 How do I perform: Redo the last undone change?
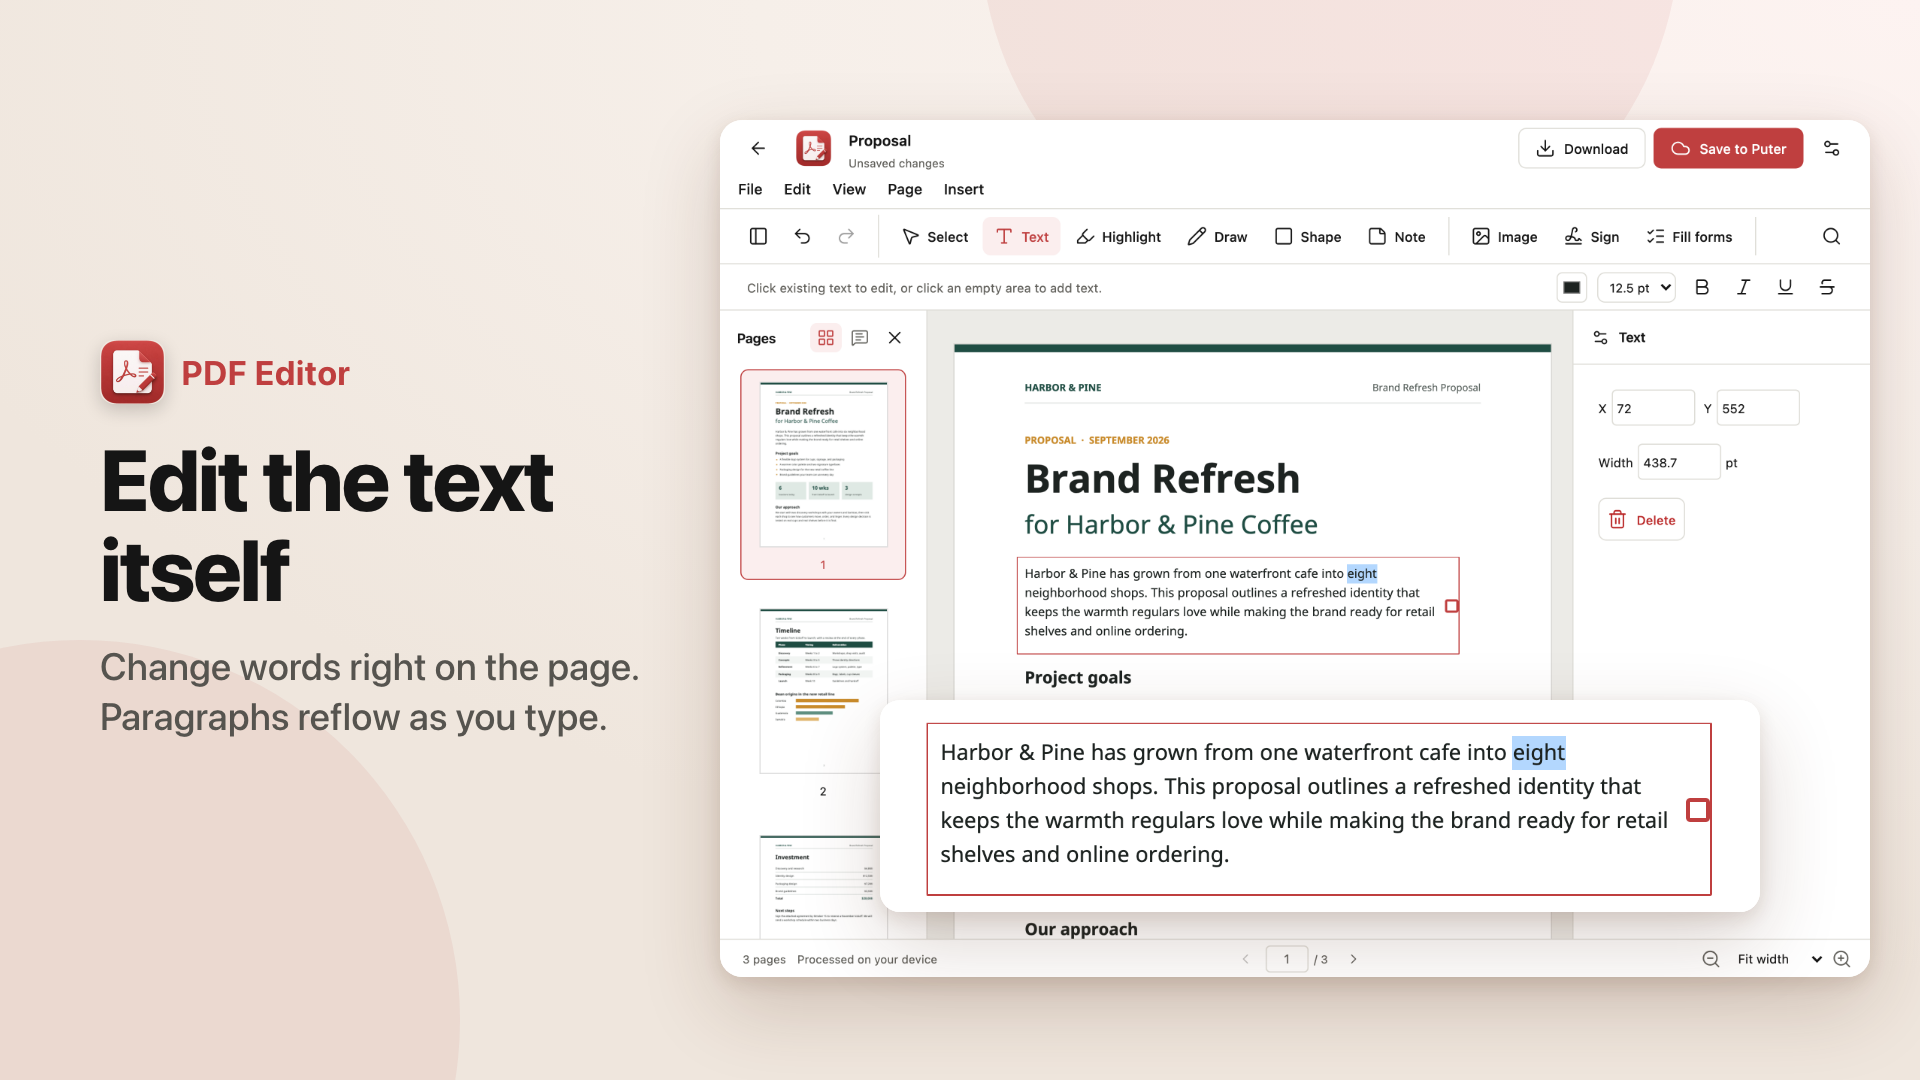[x=846, y=236]
